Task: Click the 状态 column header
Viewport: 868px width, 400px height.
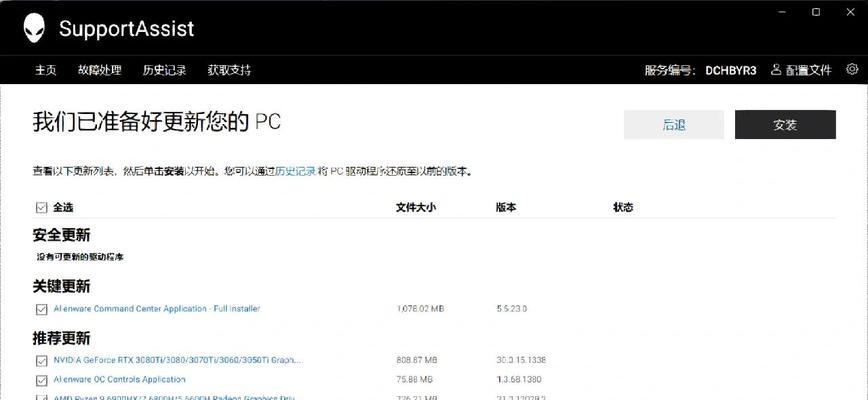Action: [x=623, y=207]
